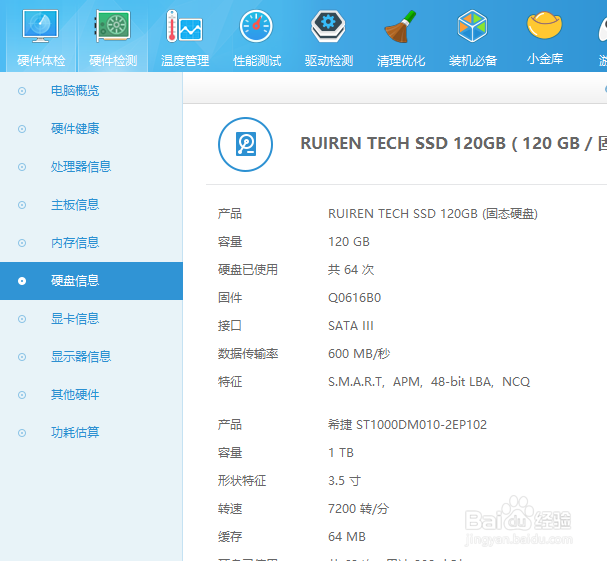The image size is (607, 561).
Task: Click the 接口 label
Action: tap(230, 326)
